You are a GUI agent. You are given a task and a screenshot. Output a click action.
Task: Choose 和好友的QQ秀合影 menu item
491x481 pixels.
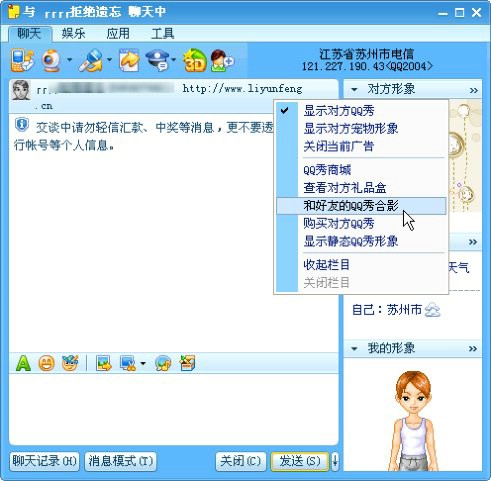point(361,206)
